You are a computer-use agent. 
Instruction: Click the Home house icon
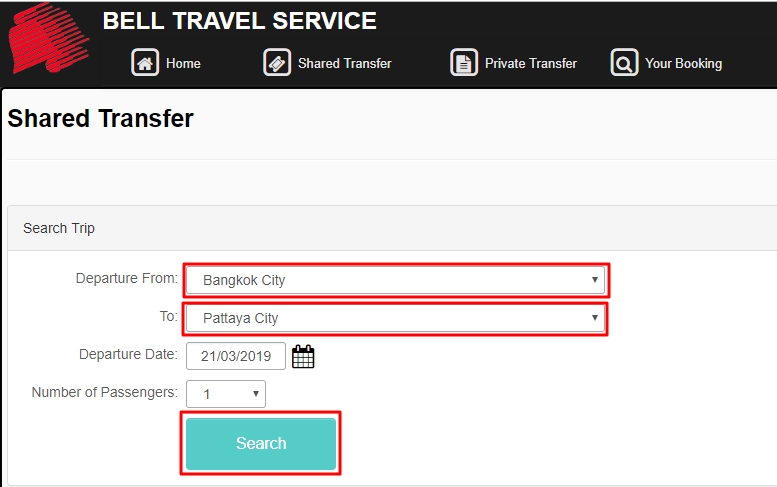pyautogui.click(x=146, y=63)
